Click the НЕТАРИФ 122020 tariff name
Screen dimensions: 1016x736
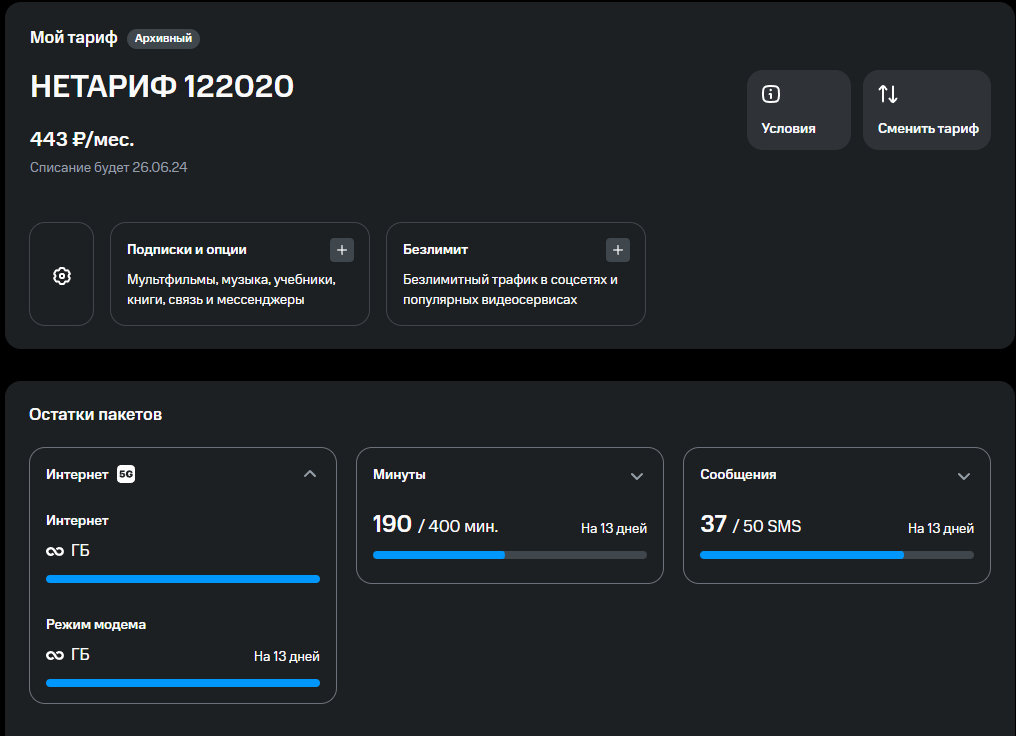coord(162,87)
